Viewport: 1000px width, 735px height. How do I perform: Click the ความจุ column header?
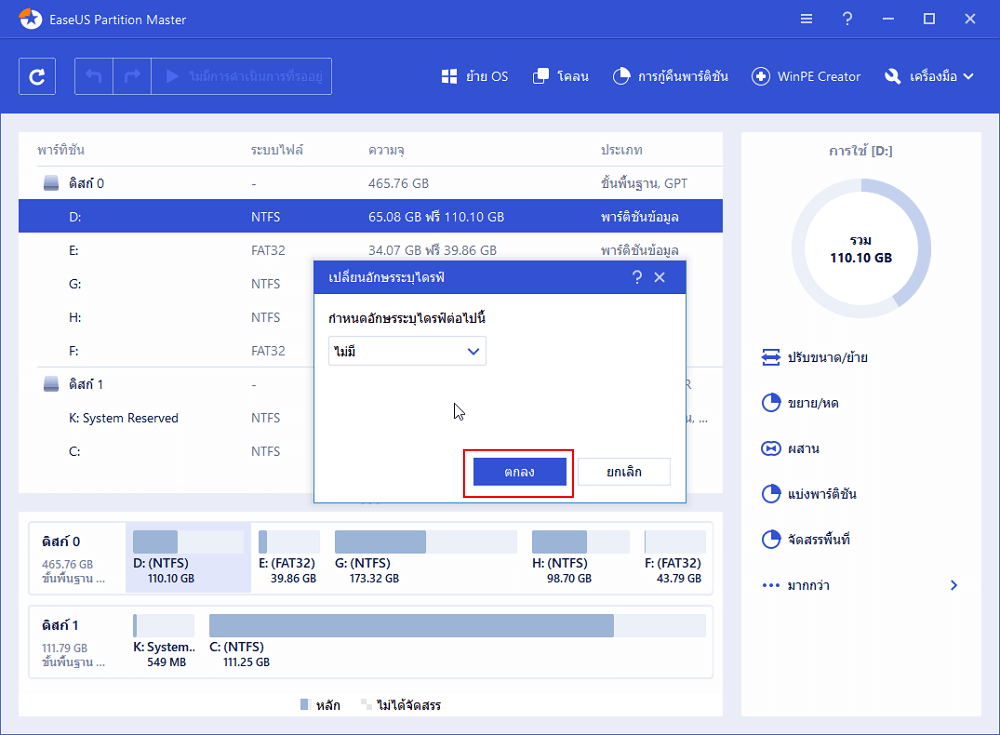coord(386,150)
